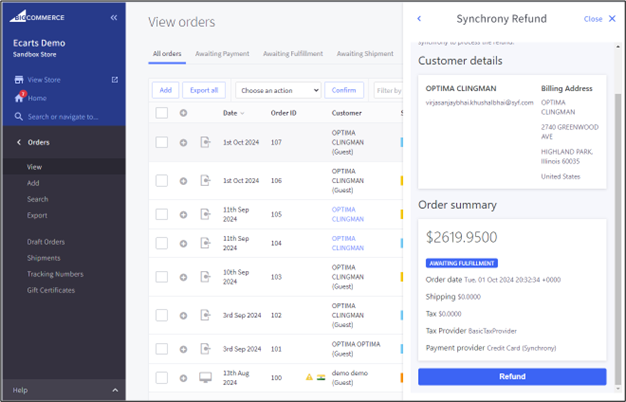626x402 pixels.
Task: Click the Add order button
Action: pyautogui.click(x=165, y=90)
